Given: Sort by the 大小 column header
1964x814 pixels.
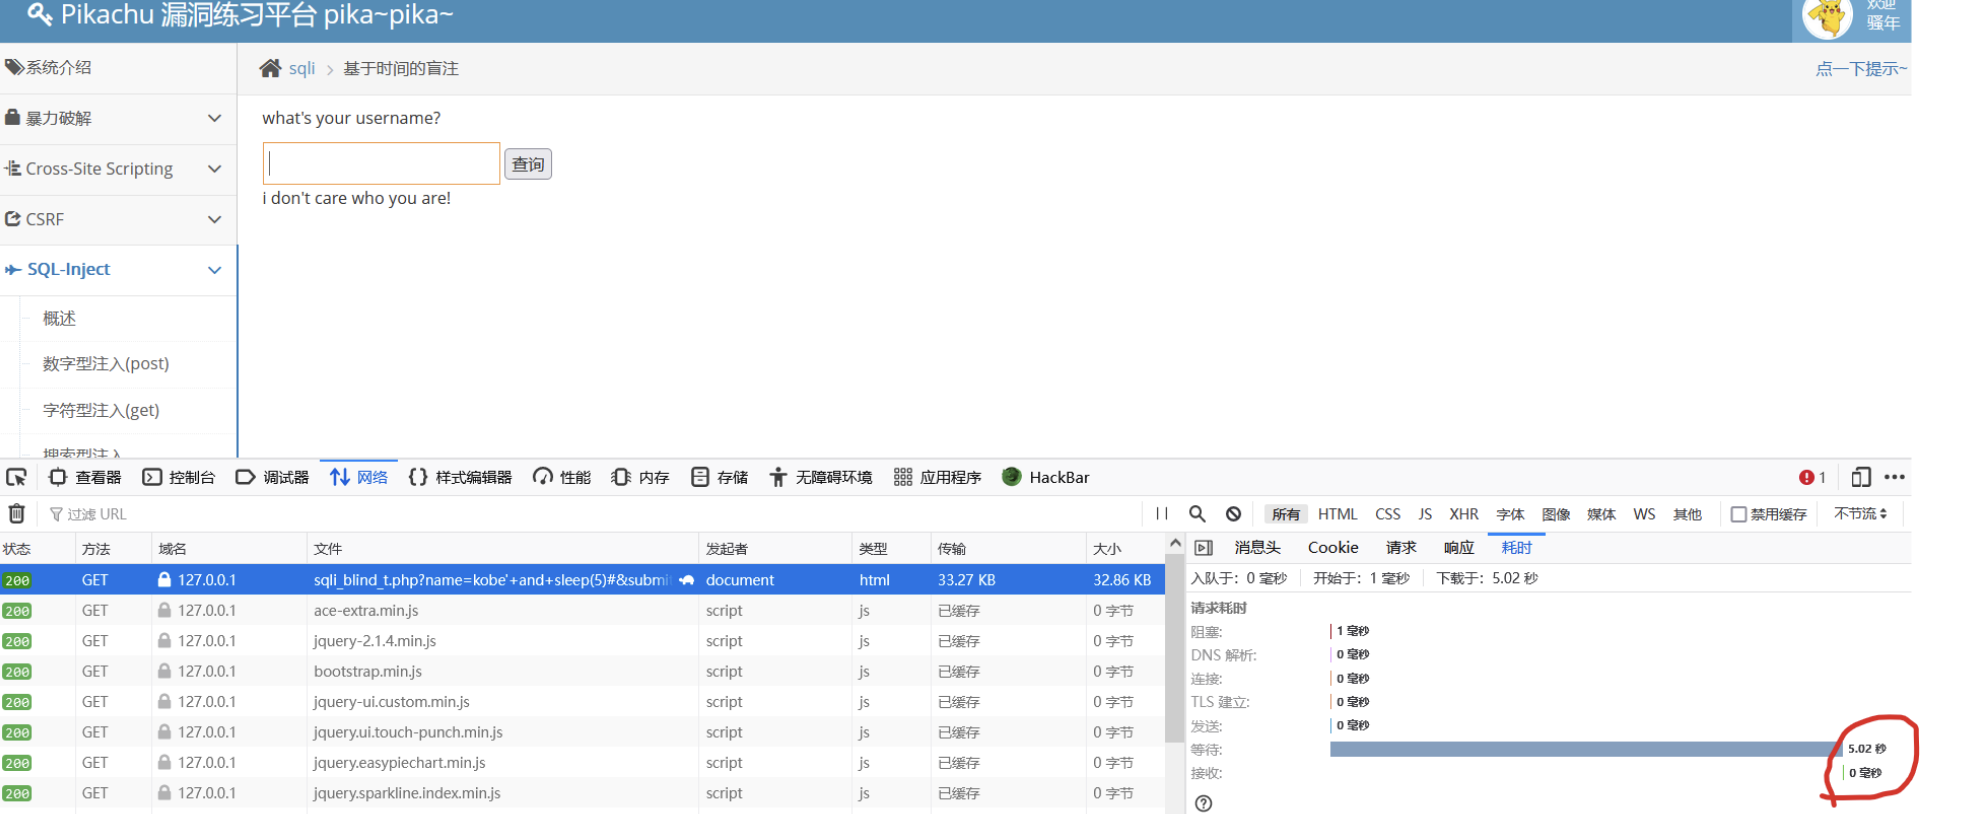Looking at the screenshot, I should (1125, 549).
